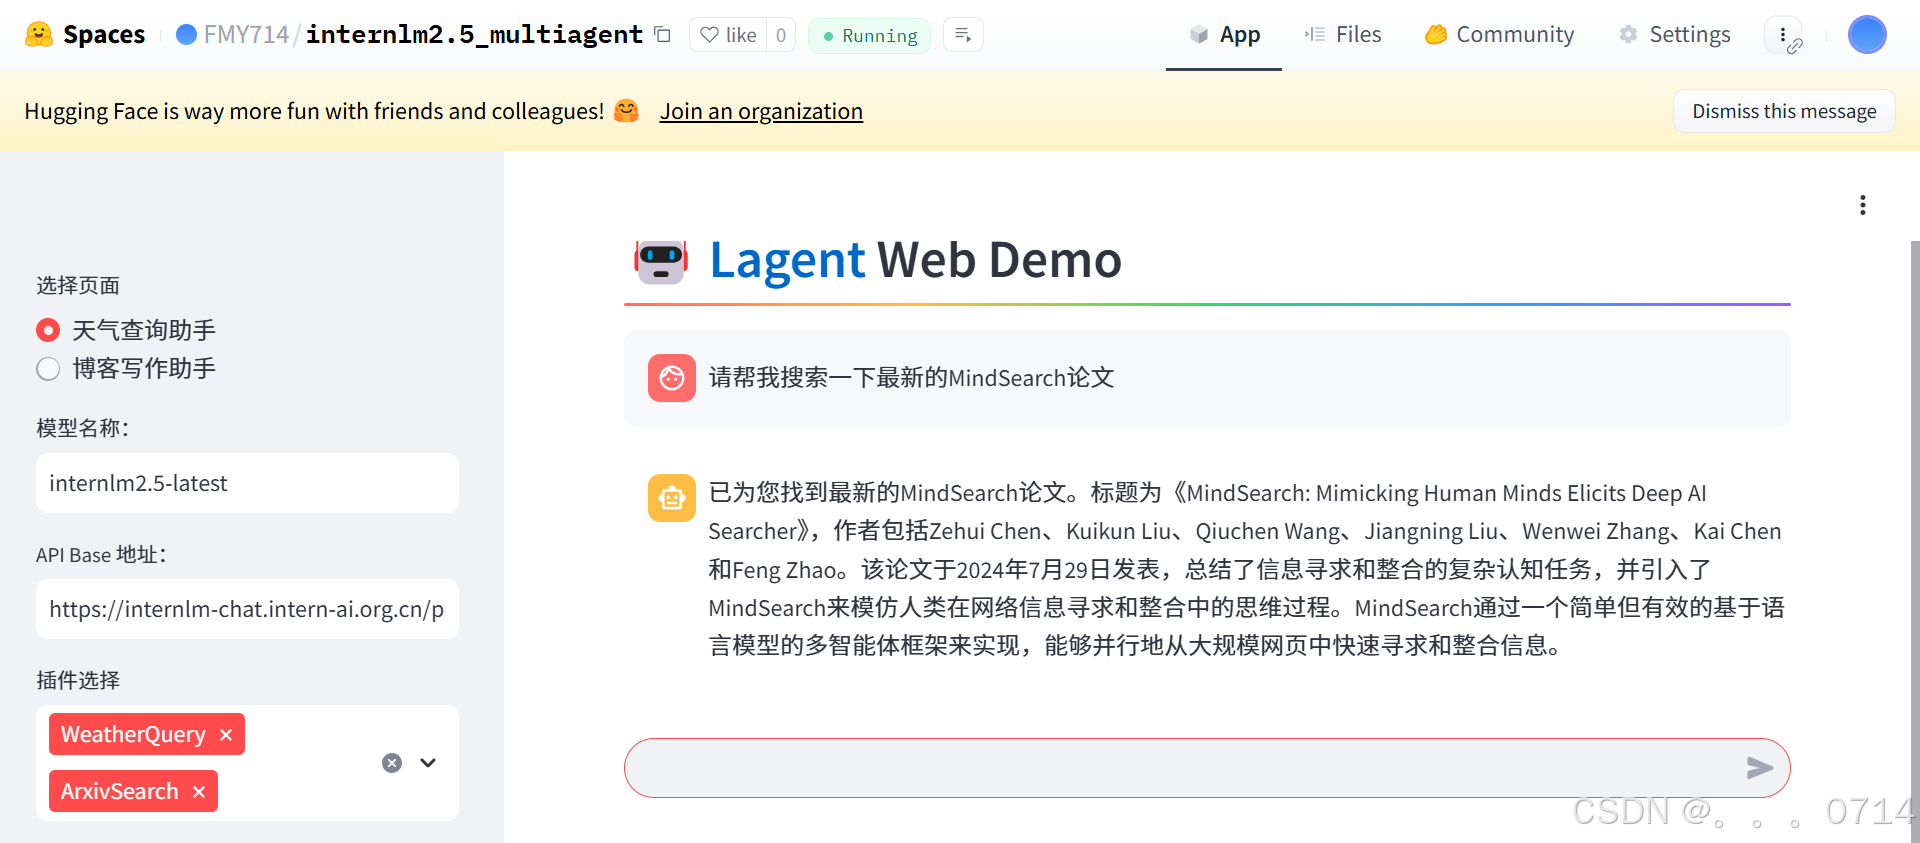Open the header more-options menu
This screenshot has width=1920, height=843.
tap(1783, 35)
